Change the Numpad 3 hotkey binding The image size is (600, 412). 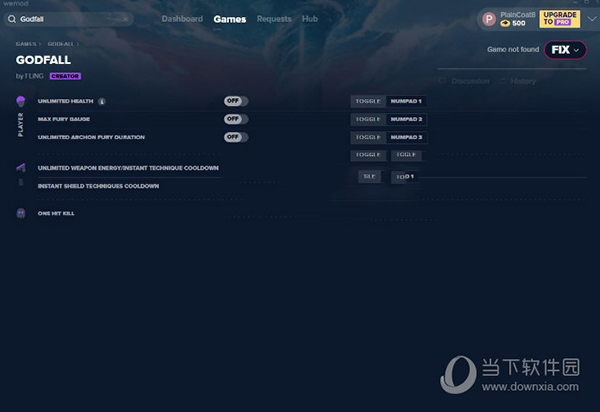pyautogui.click(x=406, y=137)
